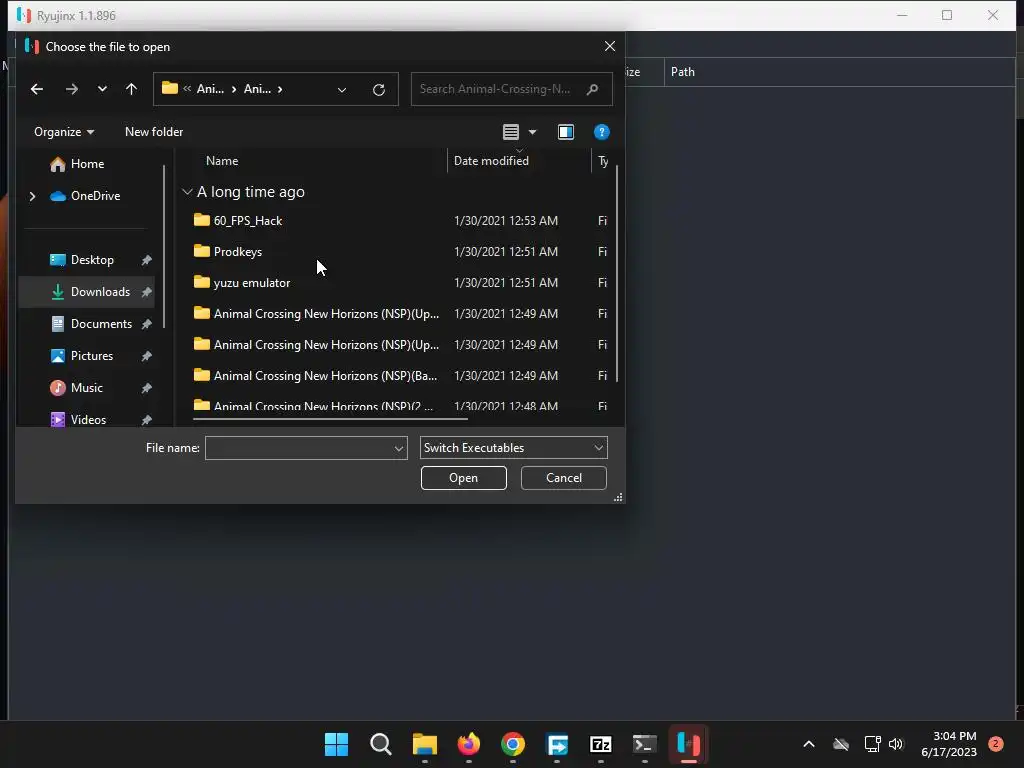Viewport: 1024px width, 768px height.
Task: Close the Choose the file dialog
Action: click(610, 46)
